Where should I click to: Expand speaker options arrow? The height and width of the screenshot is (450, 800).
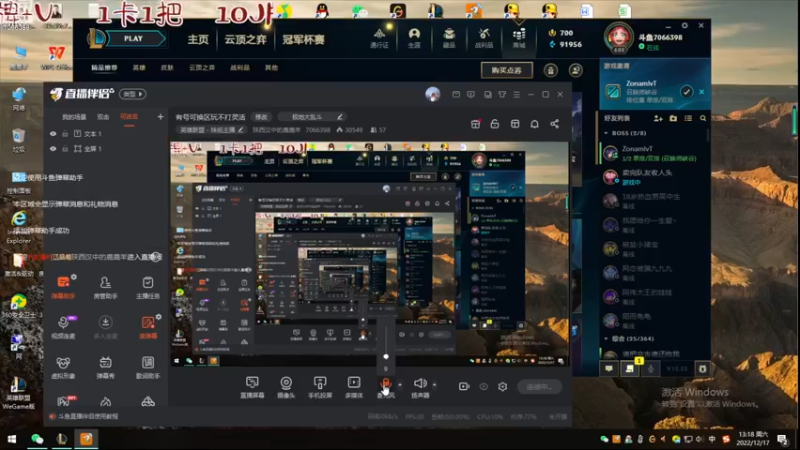[434, 385]
